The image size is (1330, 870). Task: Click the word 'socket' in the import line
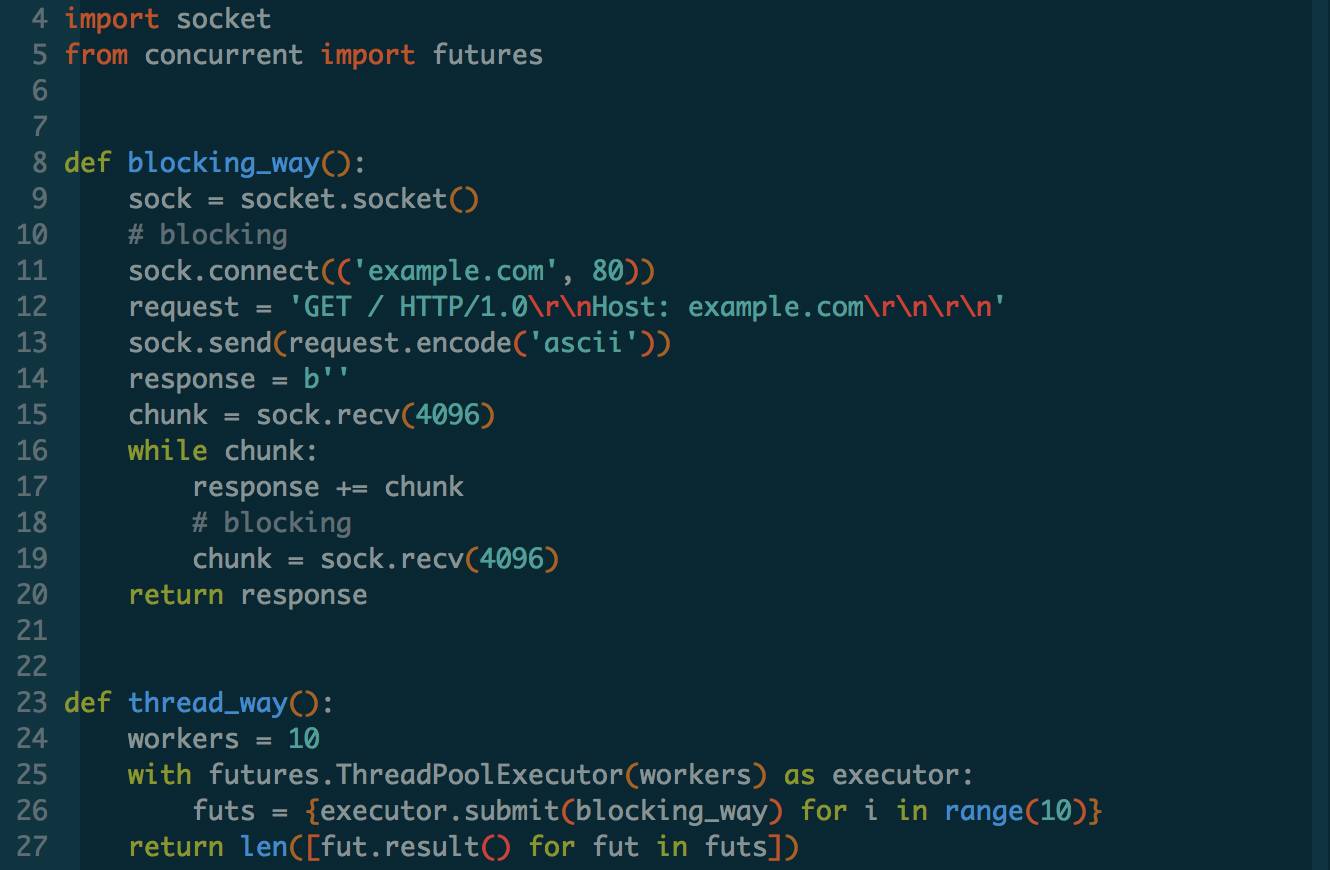pos(223,19)
